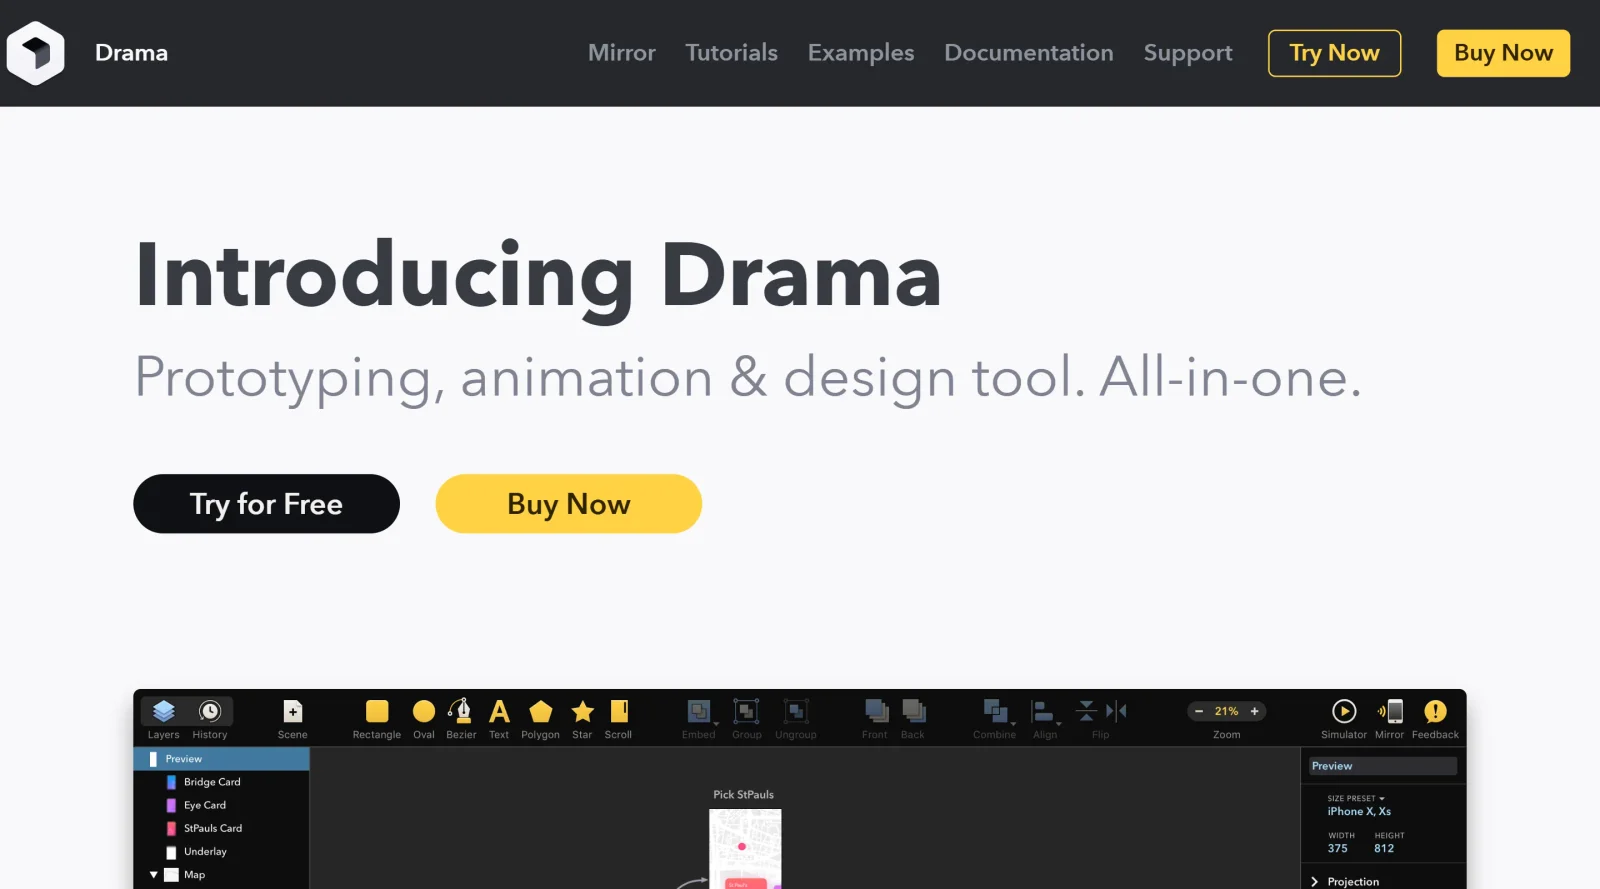Bring to Front icon
This screenshot has height=889, width=1600.
[x=876, y=711]
